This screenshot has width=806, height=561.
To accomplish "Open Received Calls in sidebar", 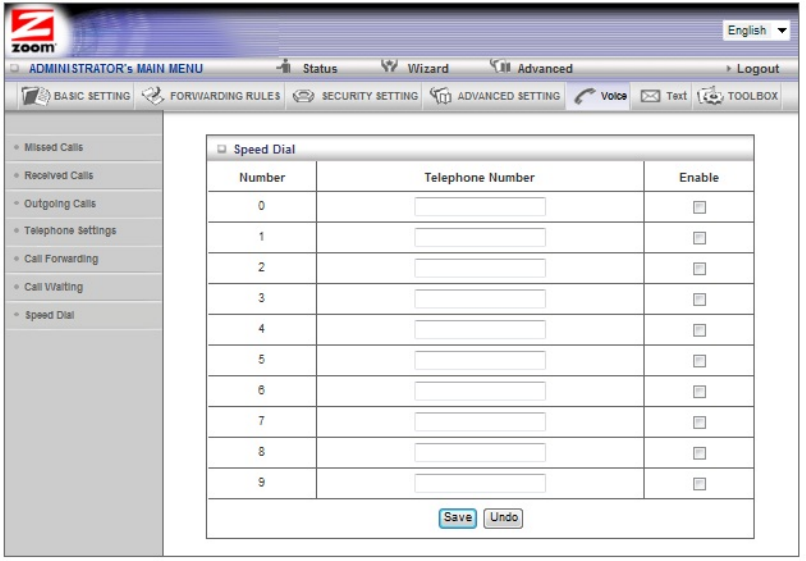I will coord(59,176).
